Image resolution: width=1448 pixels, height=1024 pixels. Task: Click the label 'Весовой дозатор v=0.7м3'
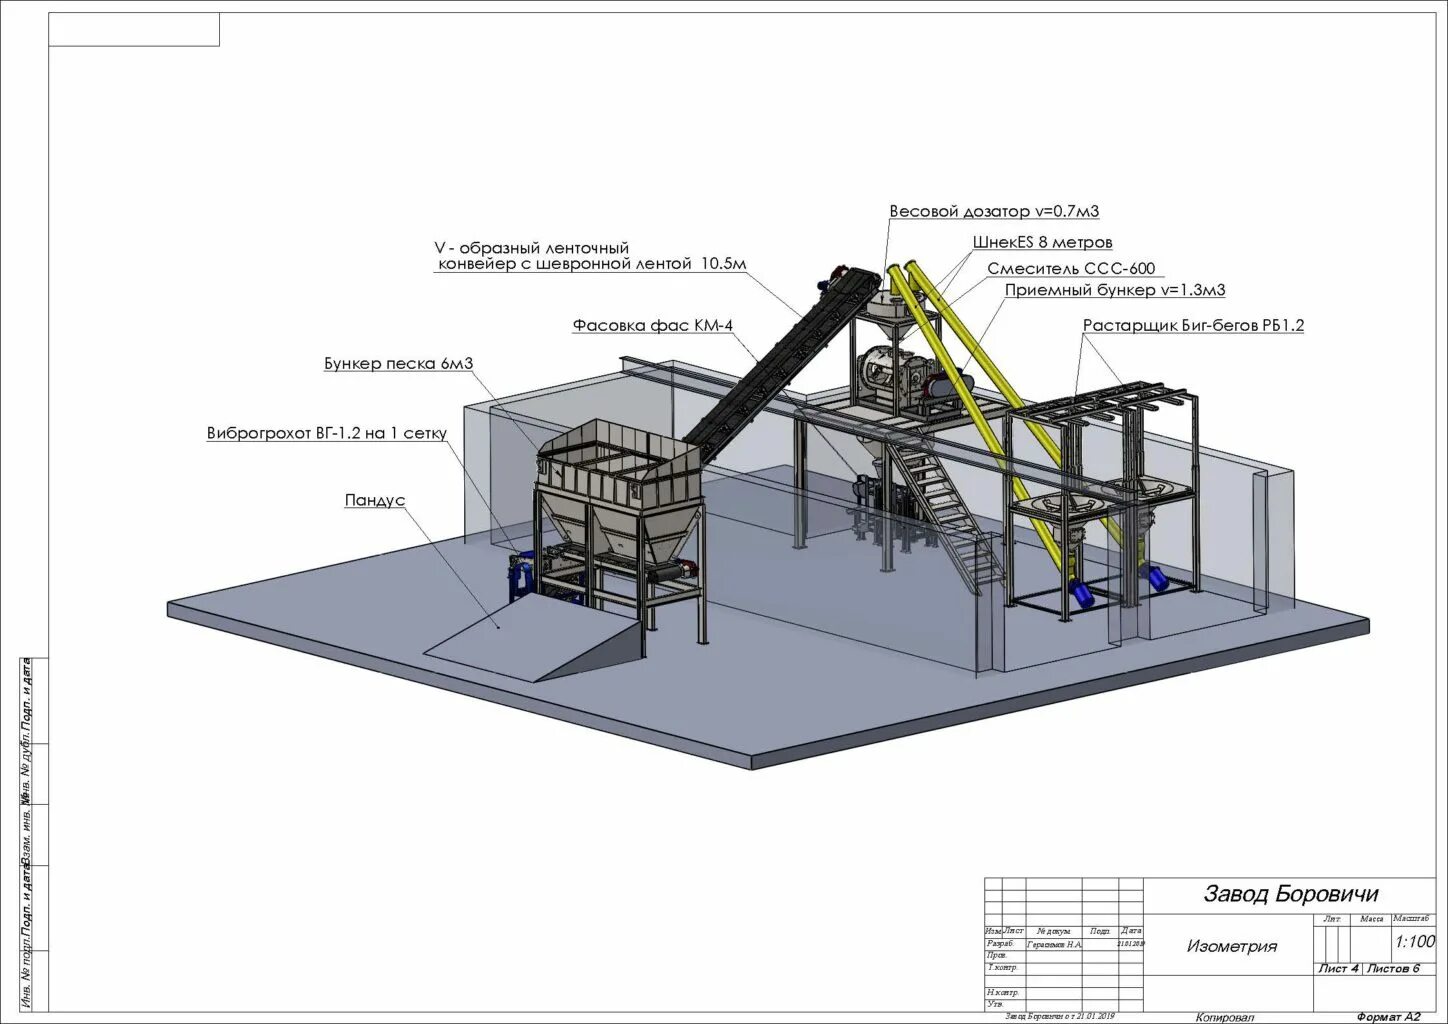[x=994, y=211]
